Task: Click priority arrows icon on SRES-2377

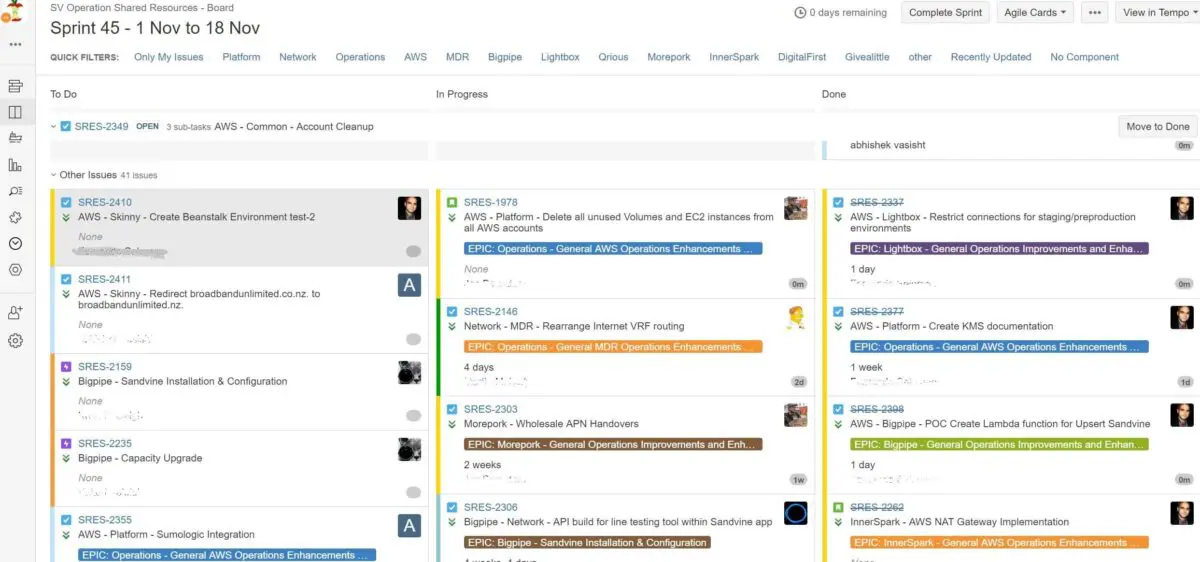Action: click(x=838, y=326)
